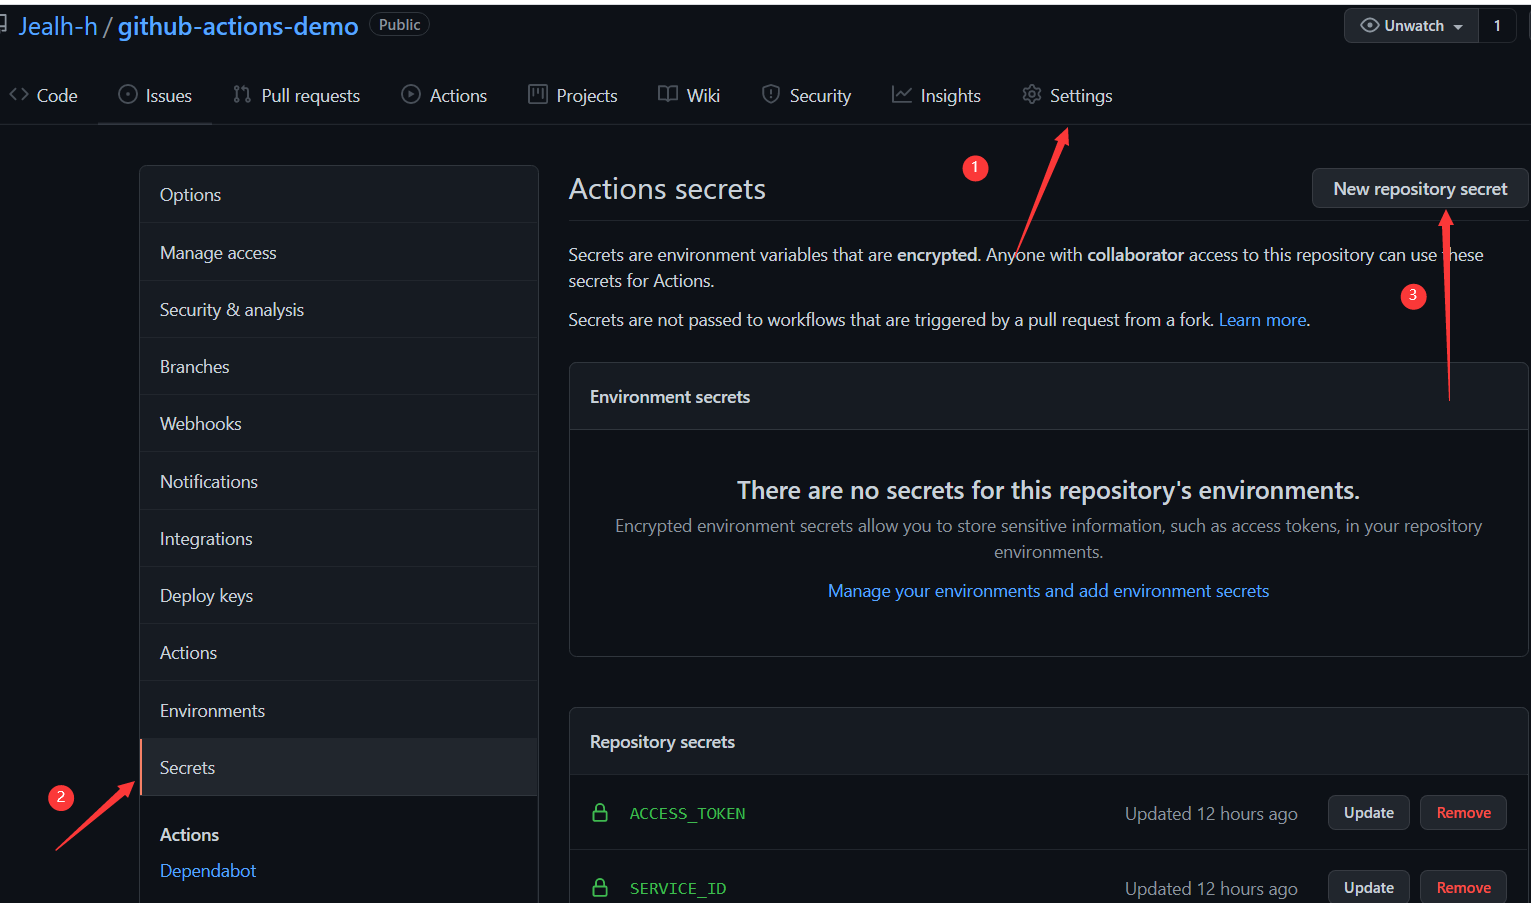Viewport: 1531px width, 903px height.
Task: Open the Wiki tab
Action: (x=689, y=95)
